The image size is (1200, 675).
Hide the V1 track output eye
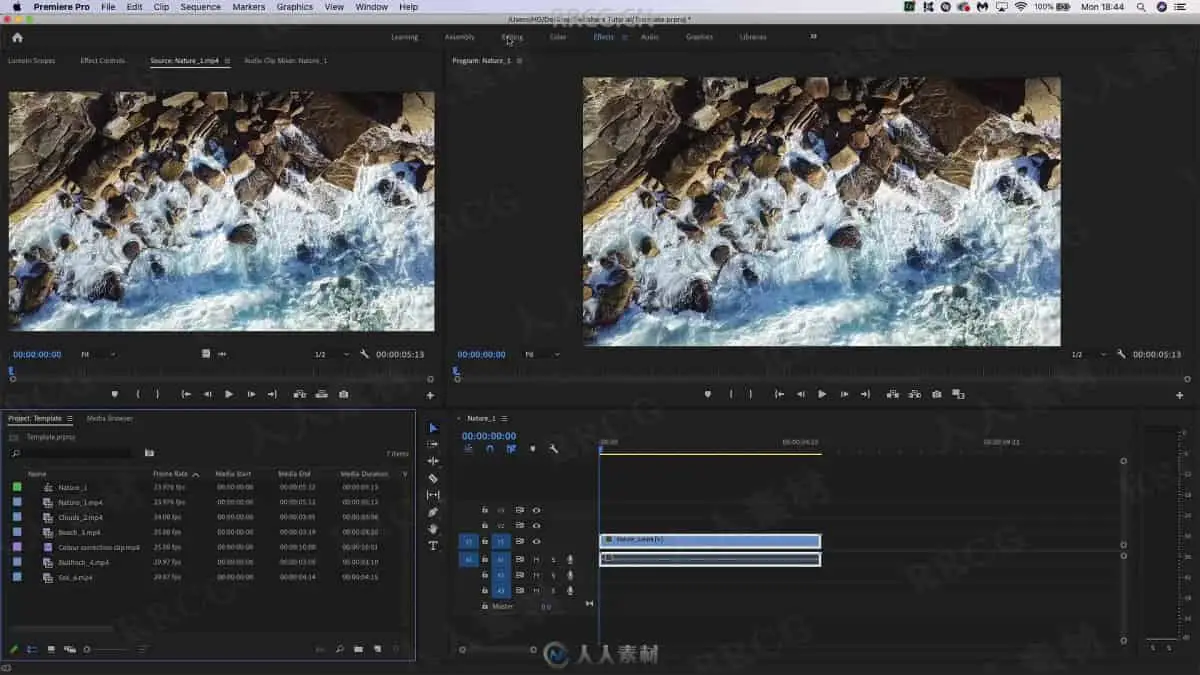click(536, 541)
